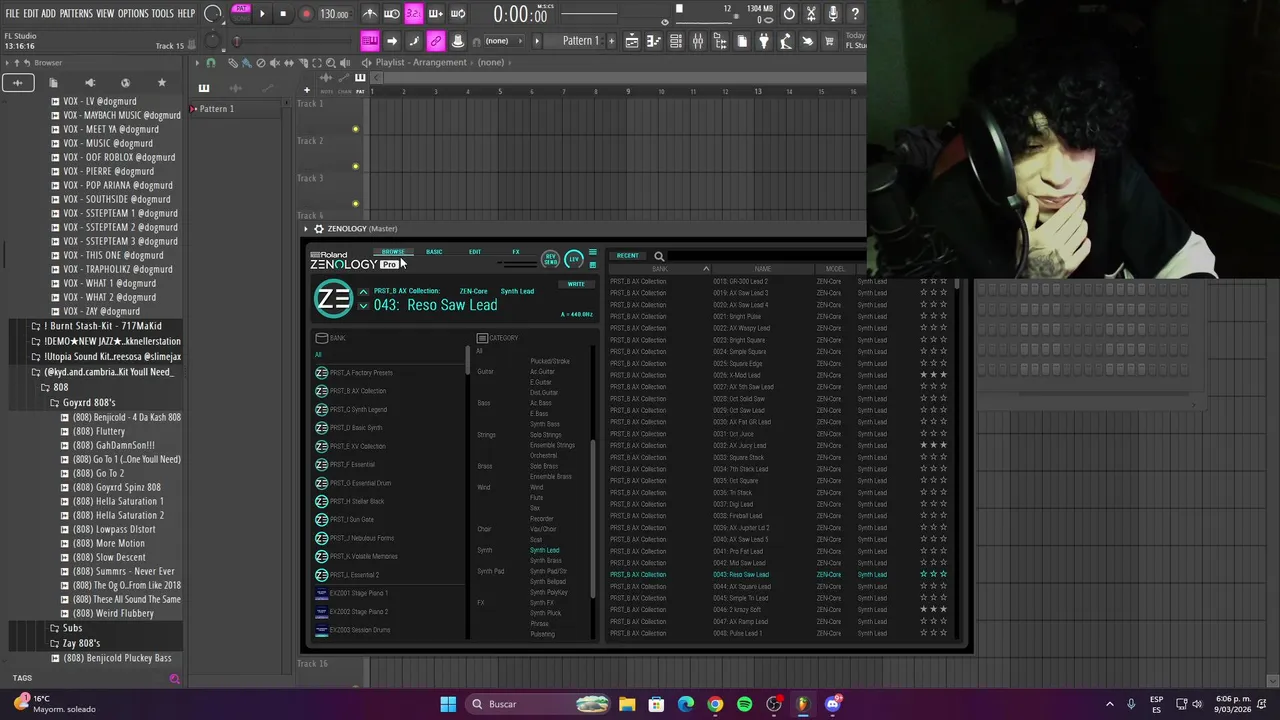
Task: Open the PATTERNS menu
Action: pyautogui.click(x=76, y=14)
